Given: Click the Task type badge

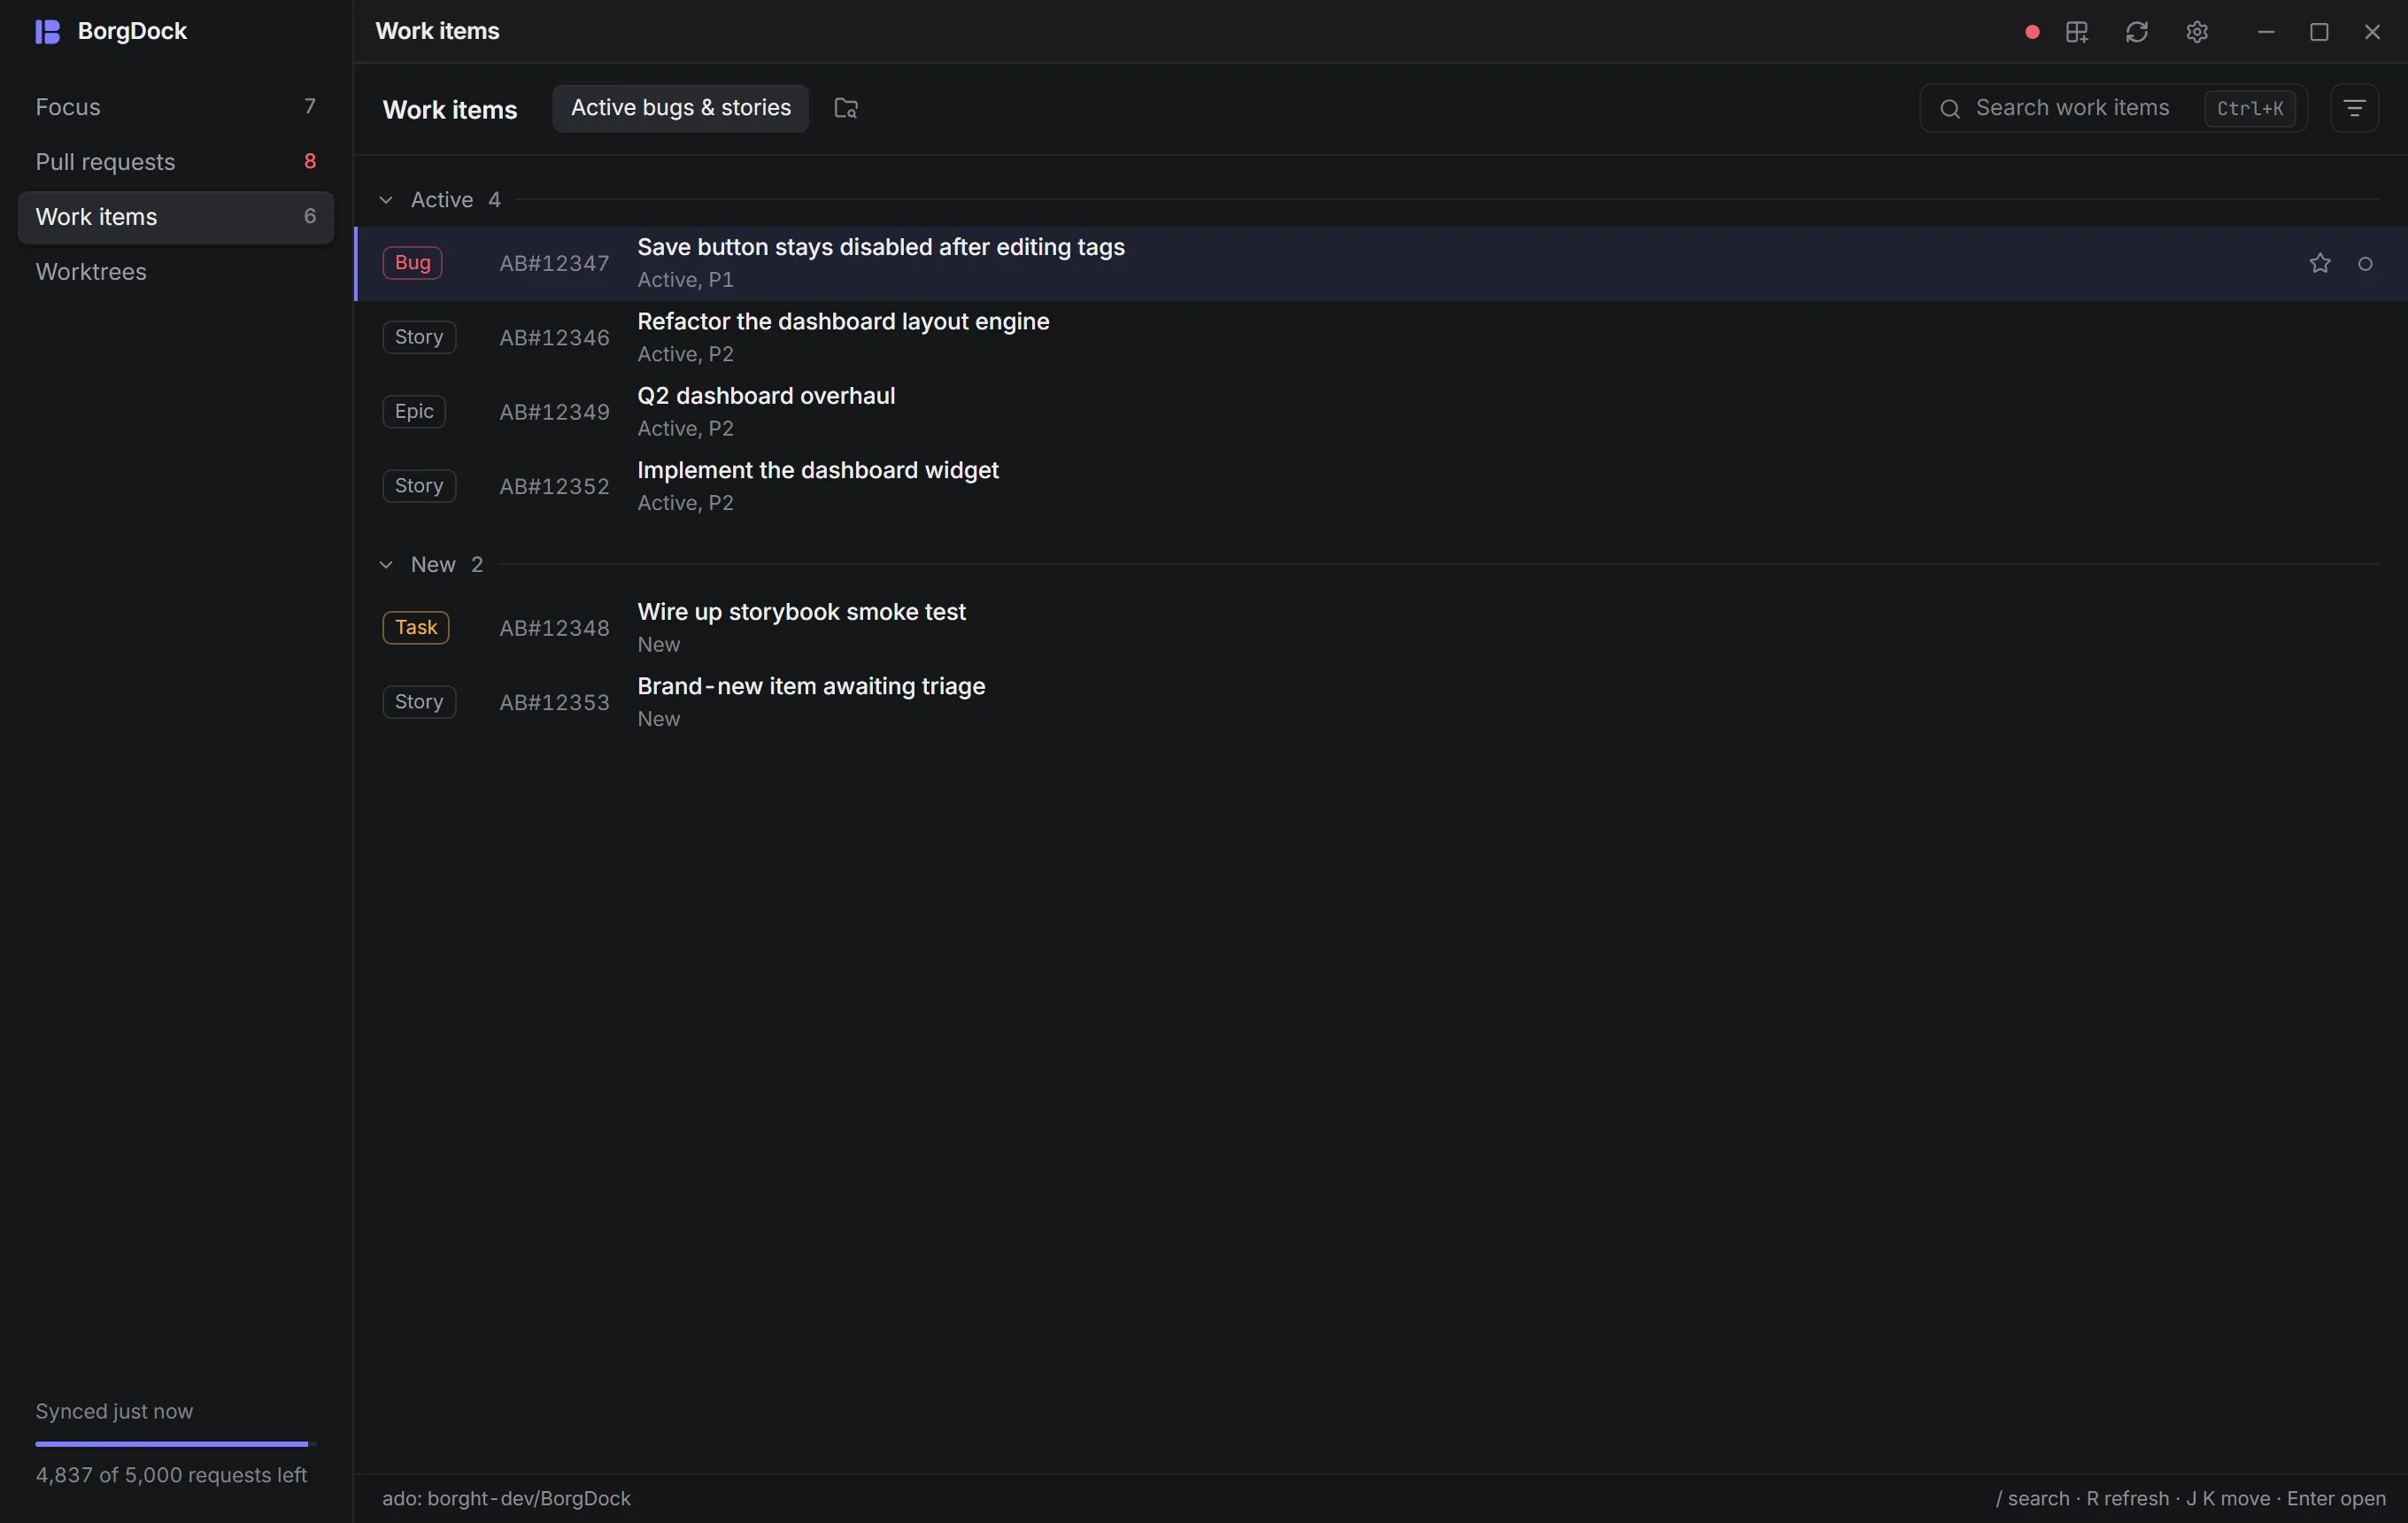Looking at the screenshot, I should coord(416,628).
